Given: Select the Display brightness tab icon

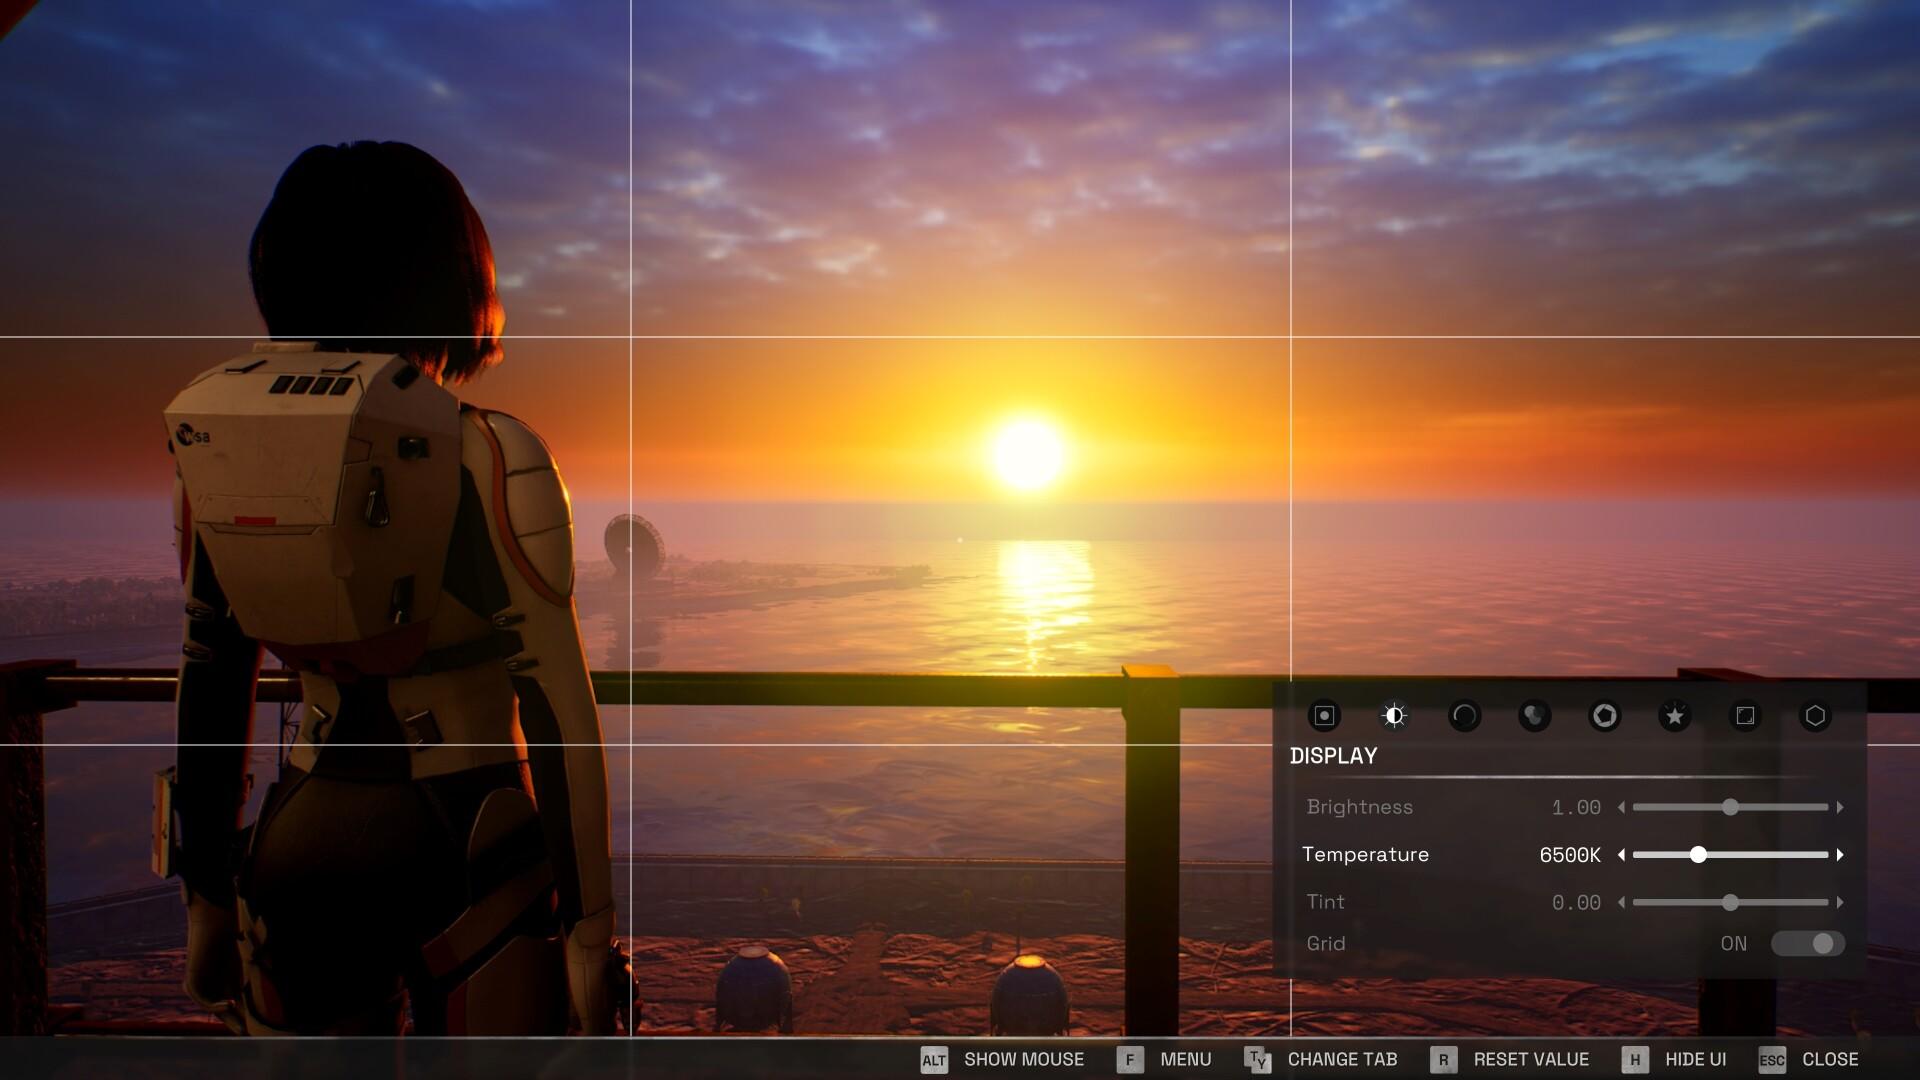Looking at the screenshot, I should [x=1394, y=716].
